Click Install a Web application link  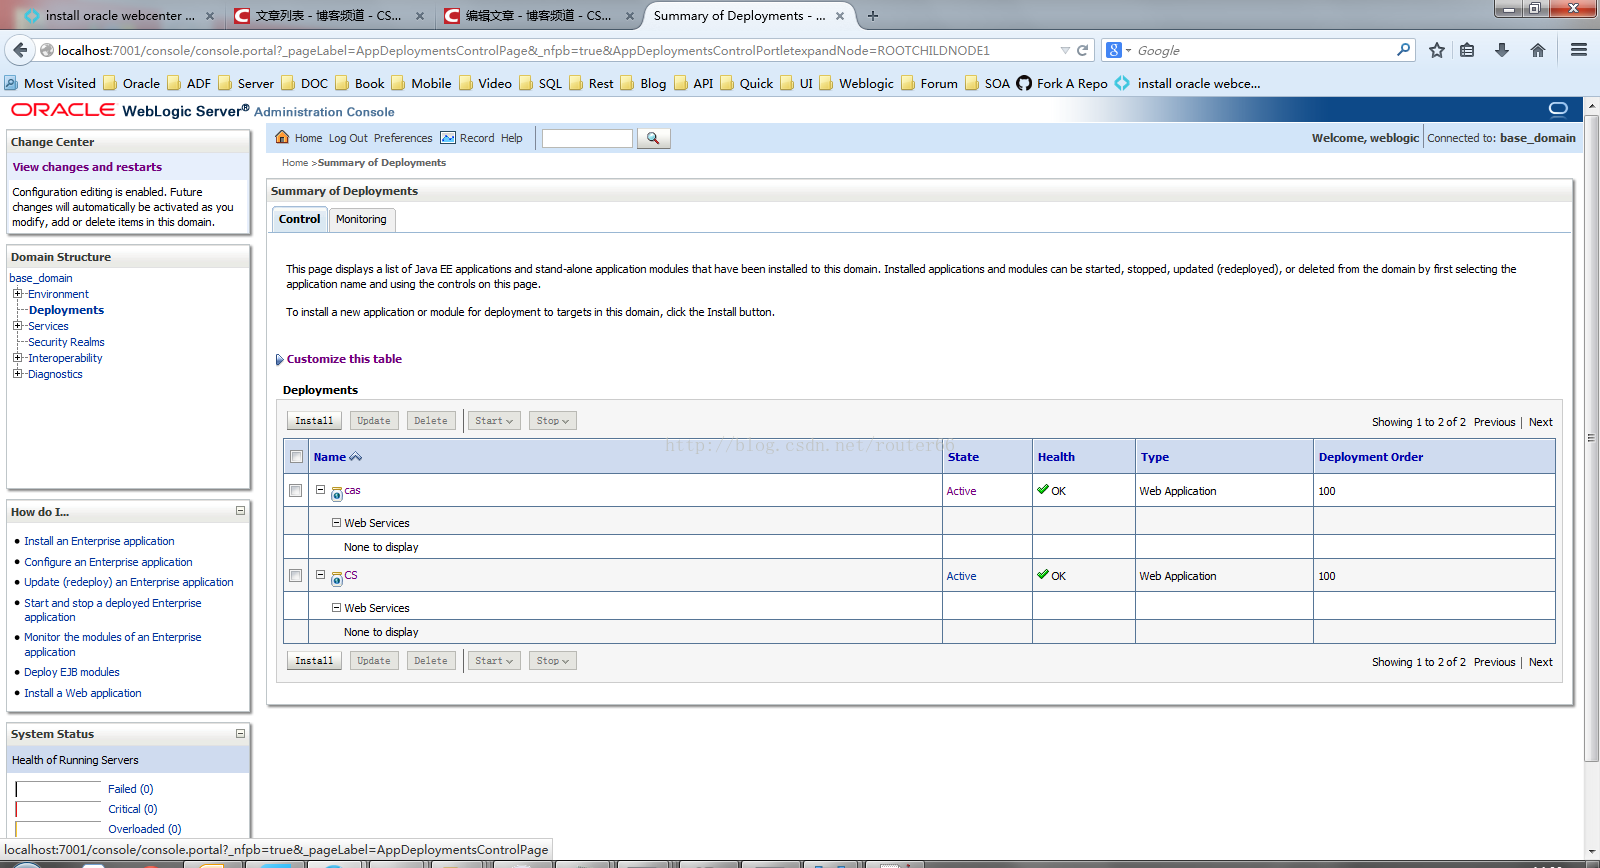click(x=83, y=693)
